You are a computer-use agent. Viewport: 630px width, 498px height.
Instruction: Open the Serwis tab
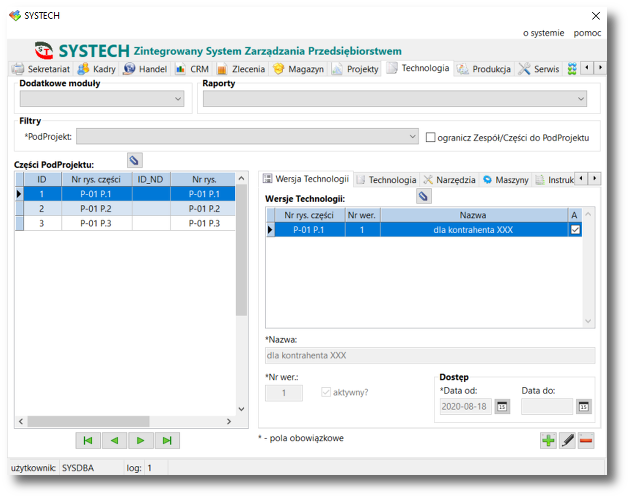pyautogui.click(x=539, y=69)
